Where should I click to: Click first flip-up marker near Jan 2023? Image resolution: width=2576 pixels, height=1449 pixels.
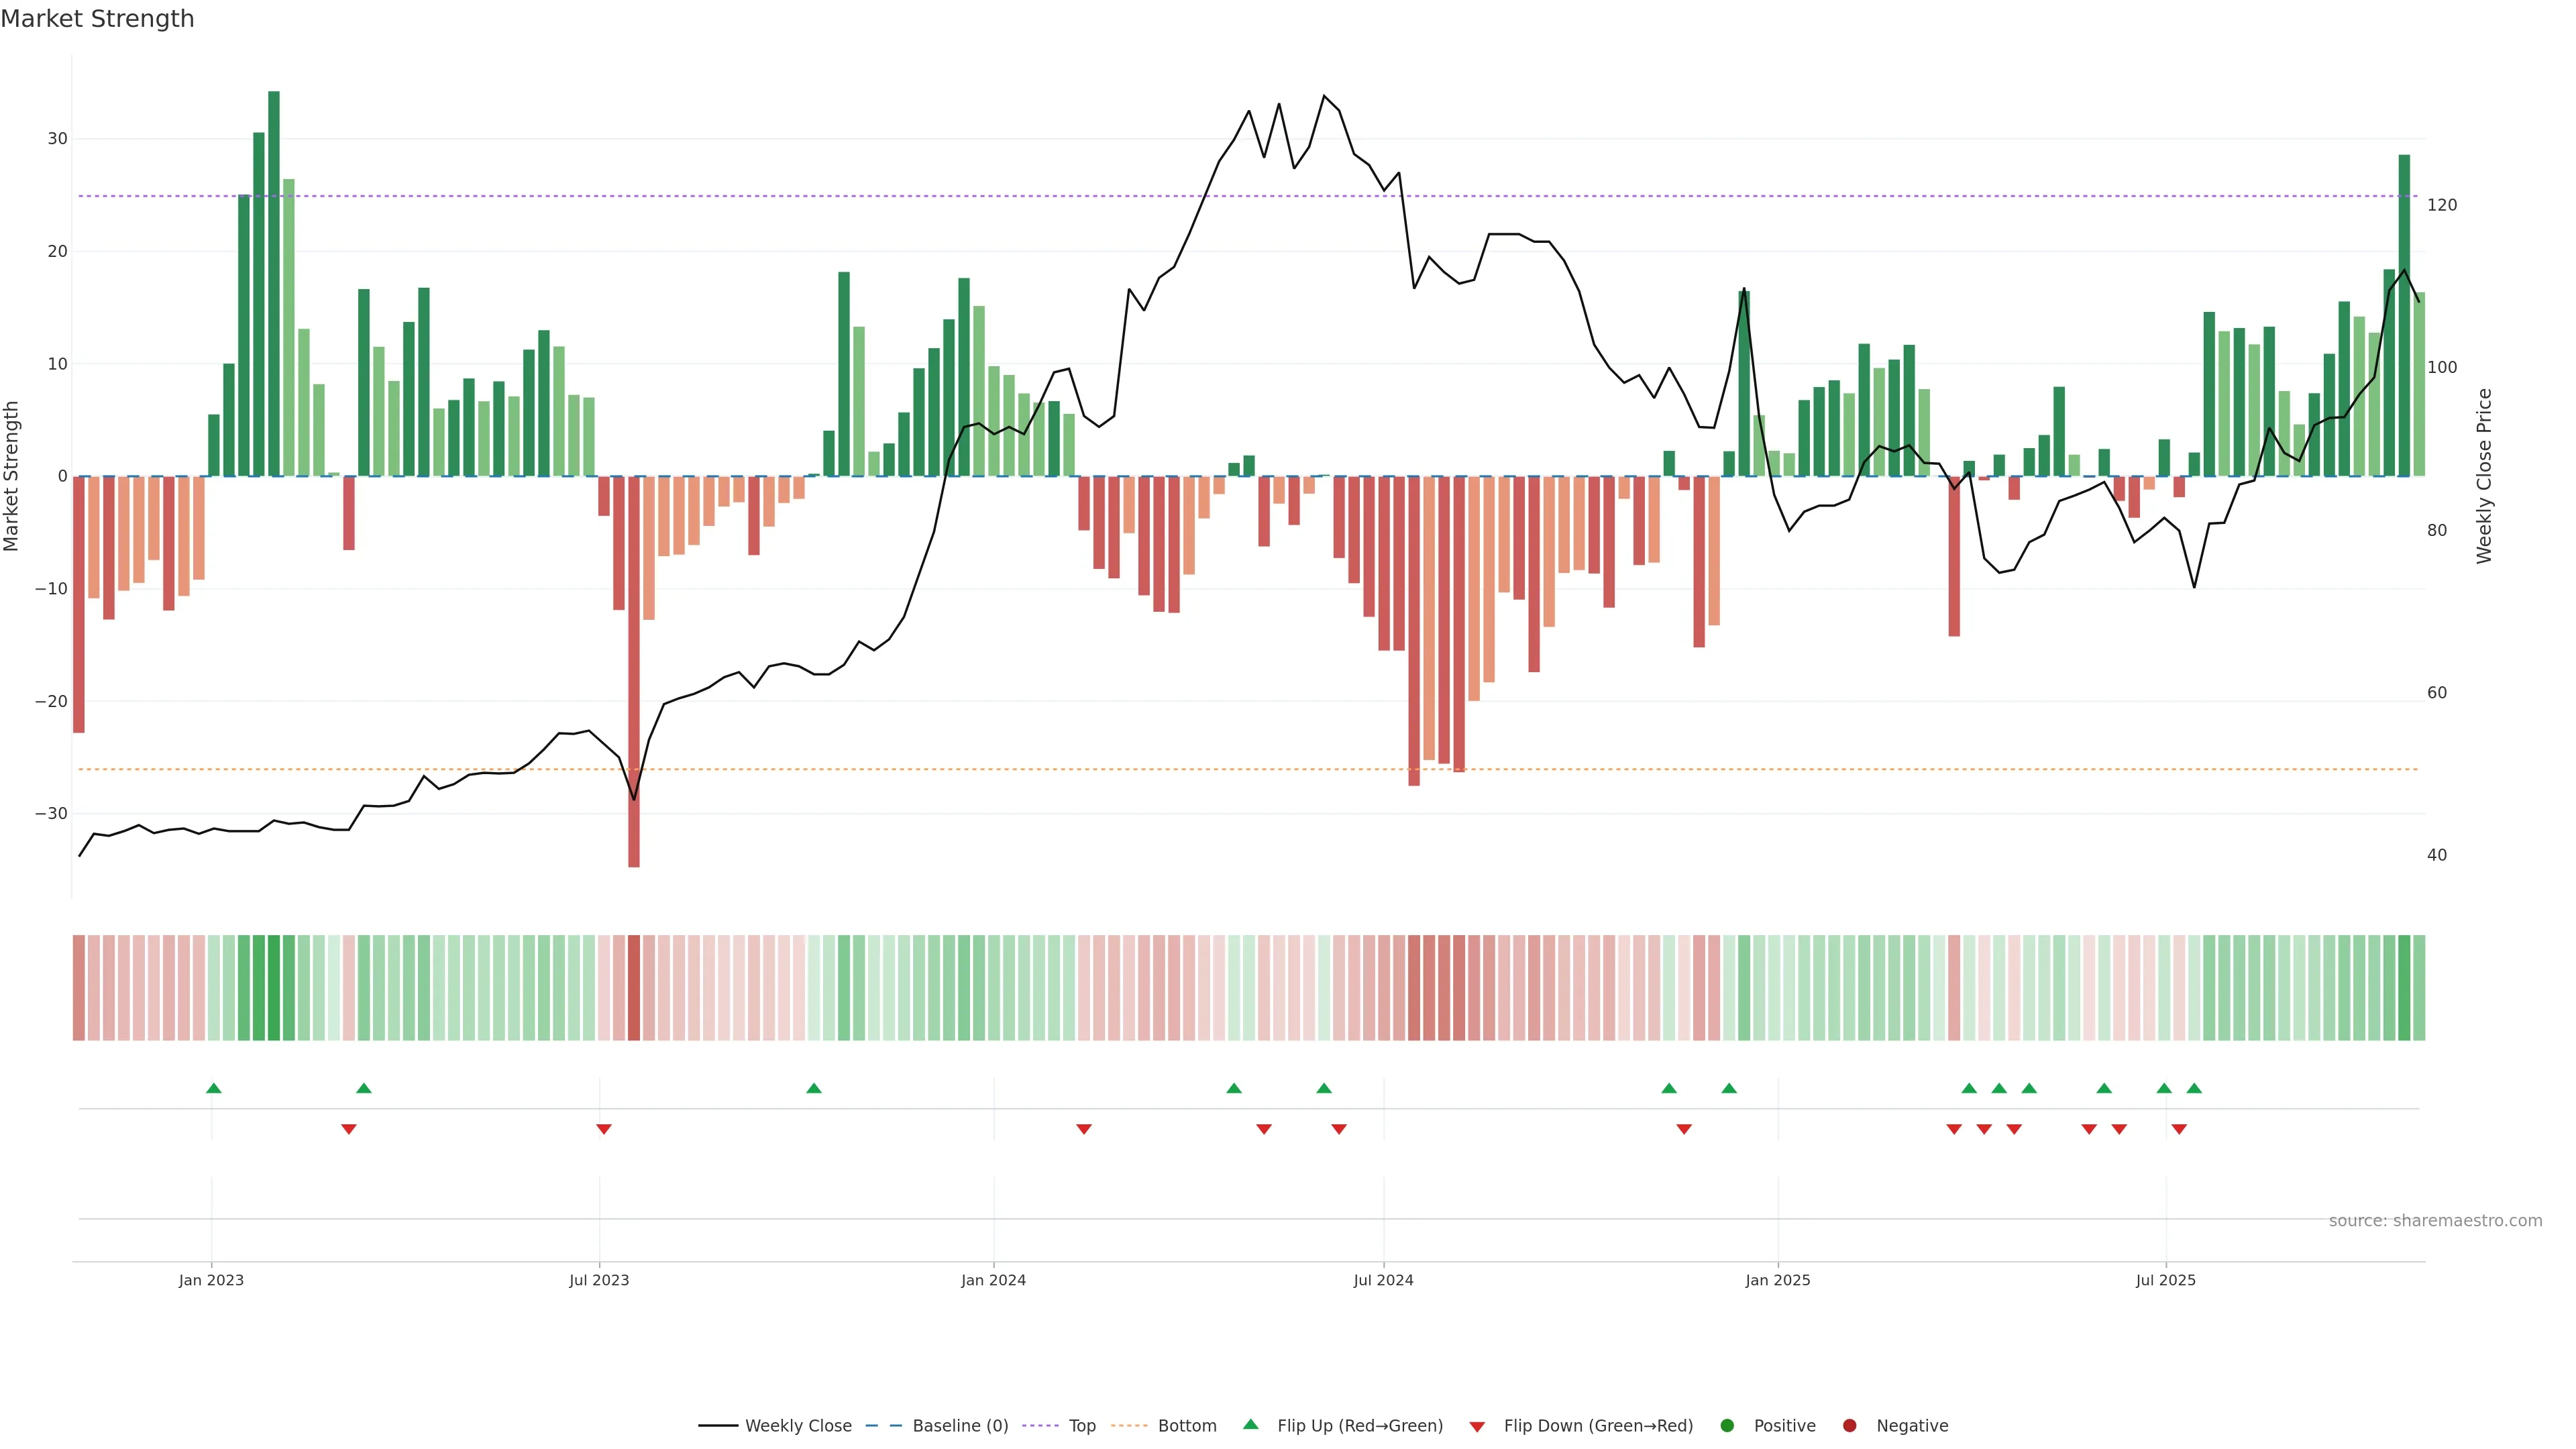213,1088
